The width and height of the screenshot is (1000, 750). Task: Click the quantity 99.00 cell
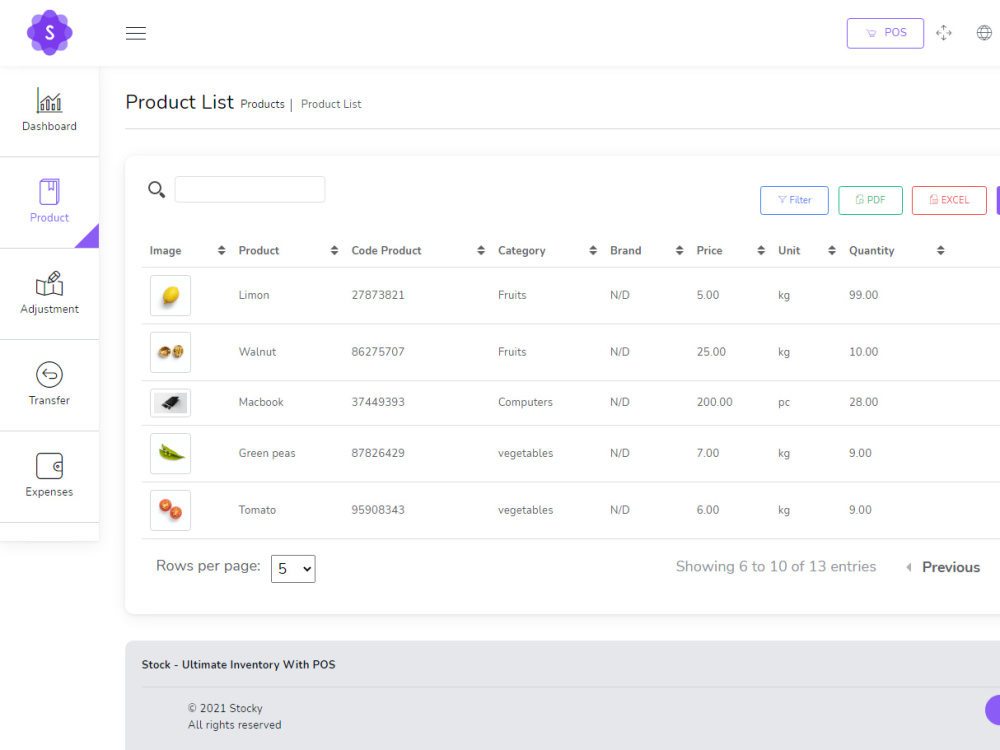[x=864, y=295]
